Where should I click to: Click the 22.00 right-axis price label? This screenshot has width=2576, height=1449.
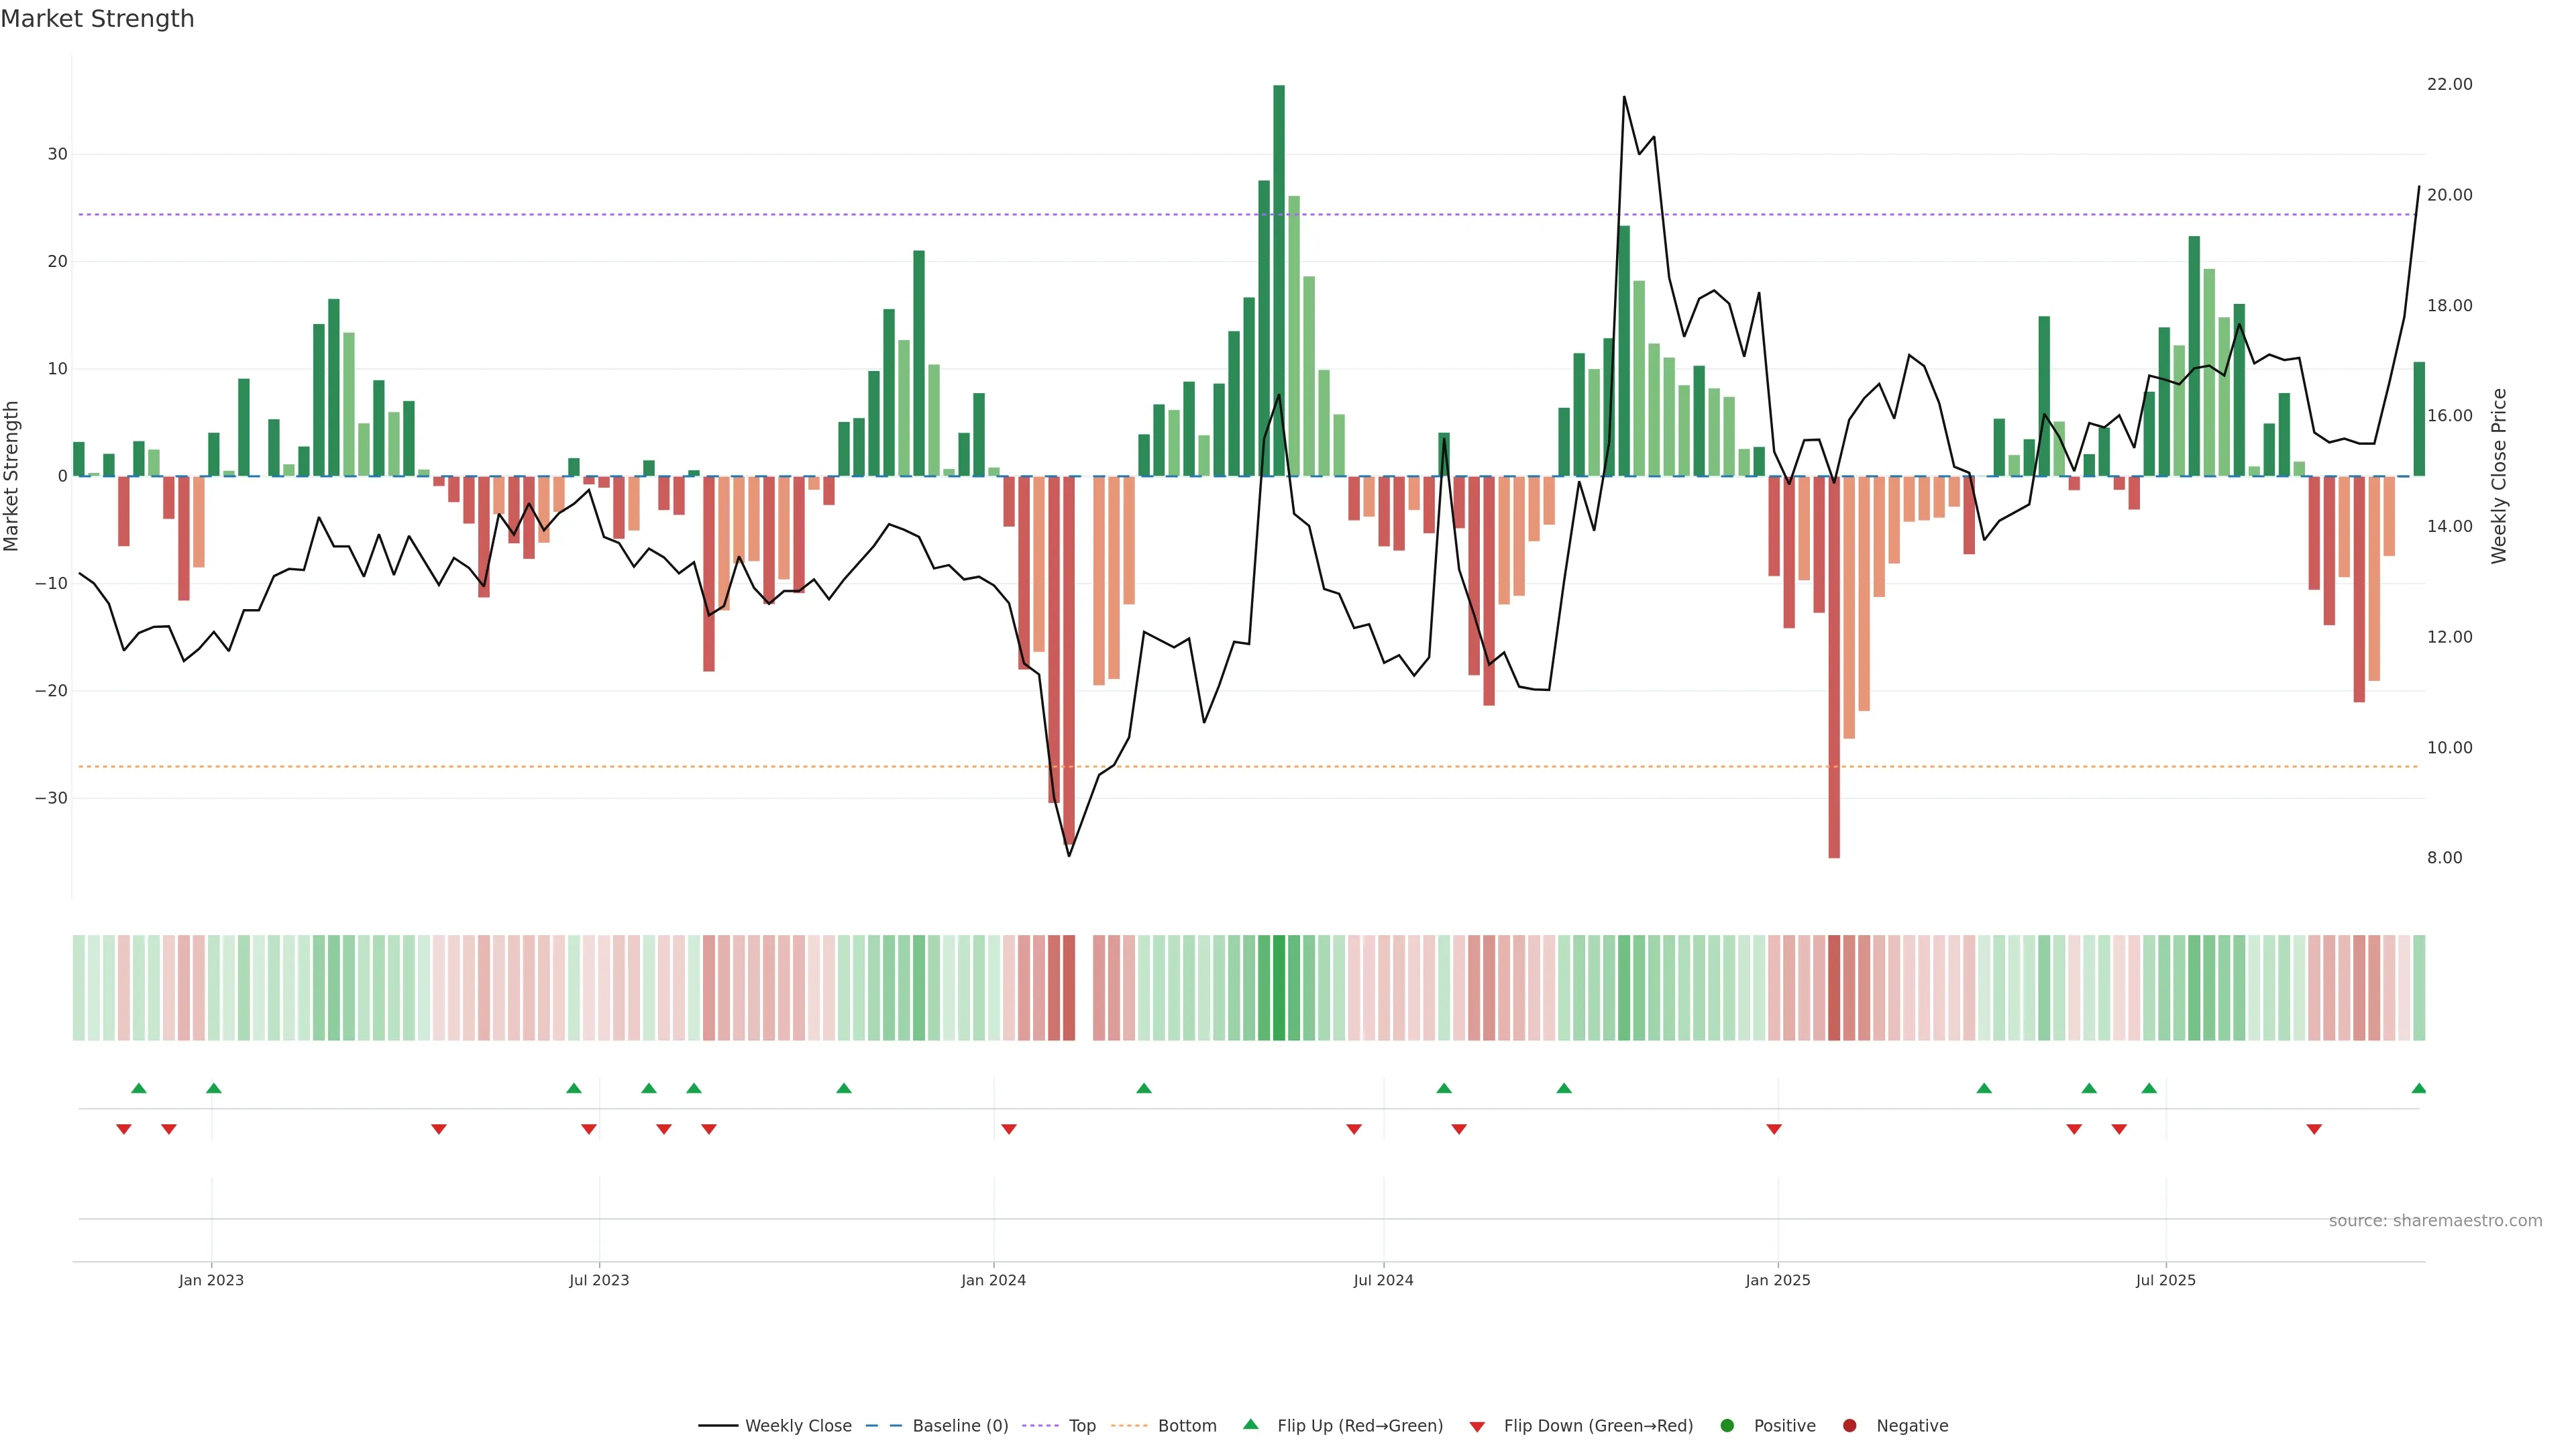tap(2449, 84)
